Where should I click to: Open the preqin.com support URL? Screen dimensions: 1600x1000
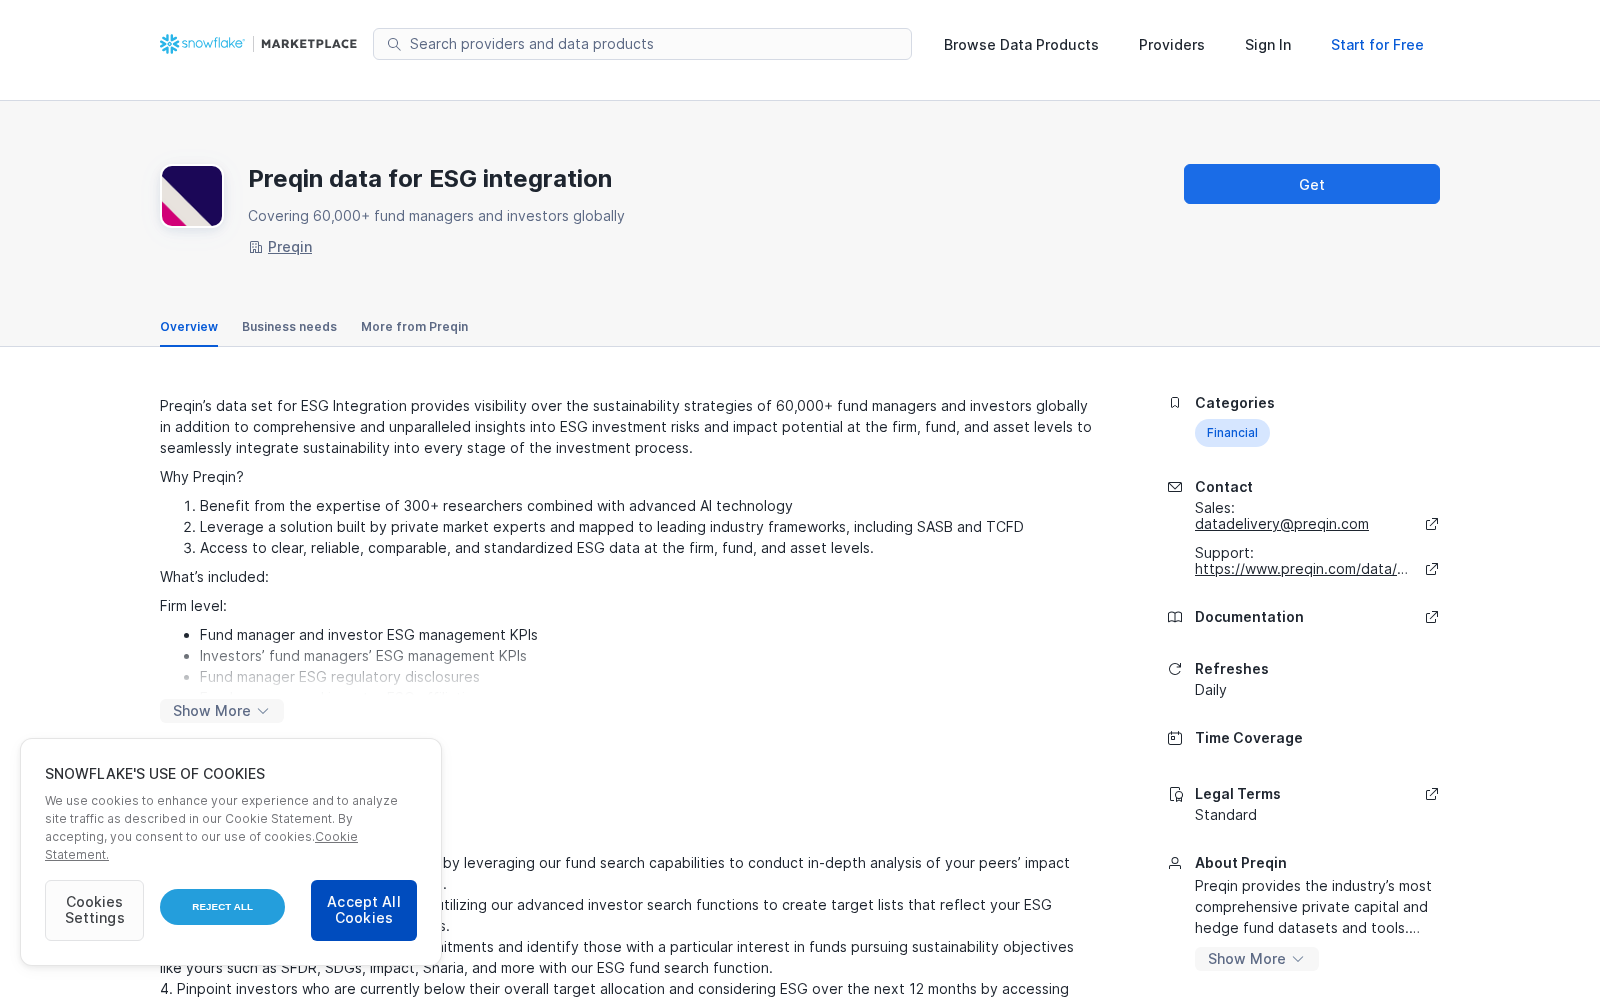tap(1301, 569)
